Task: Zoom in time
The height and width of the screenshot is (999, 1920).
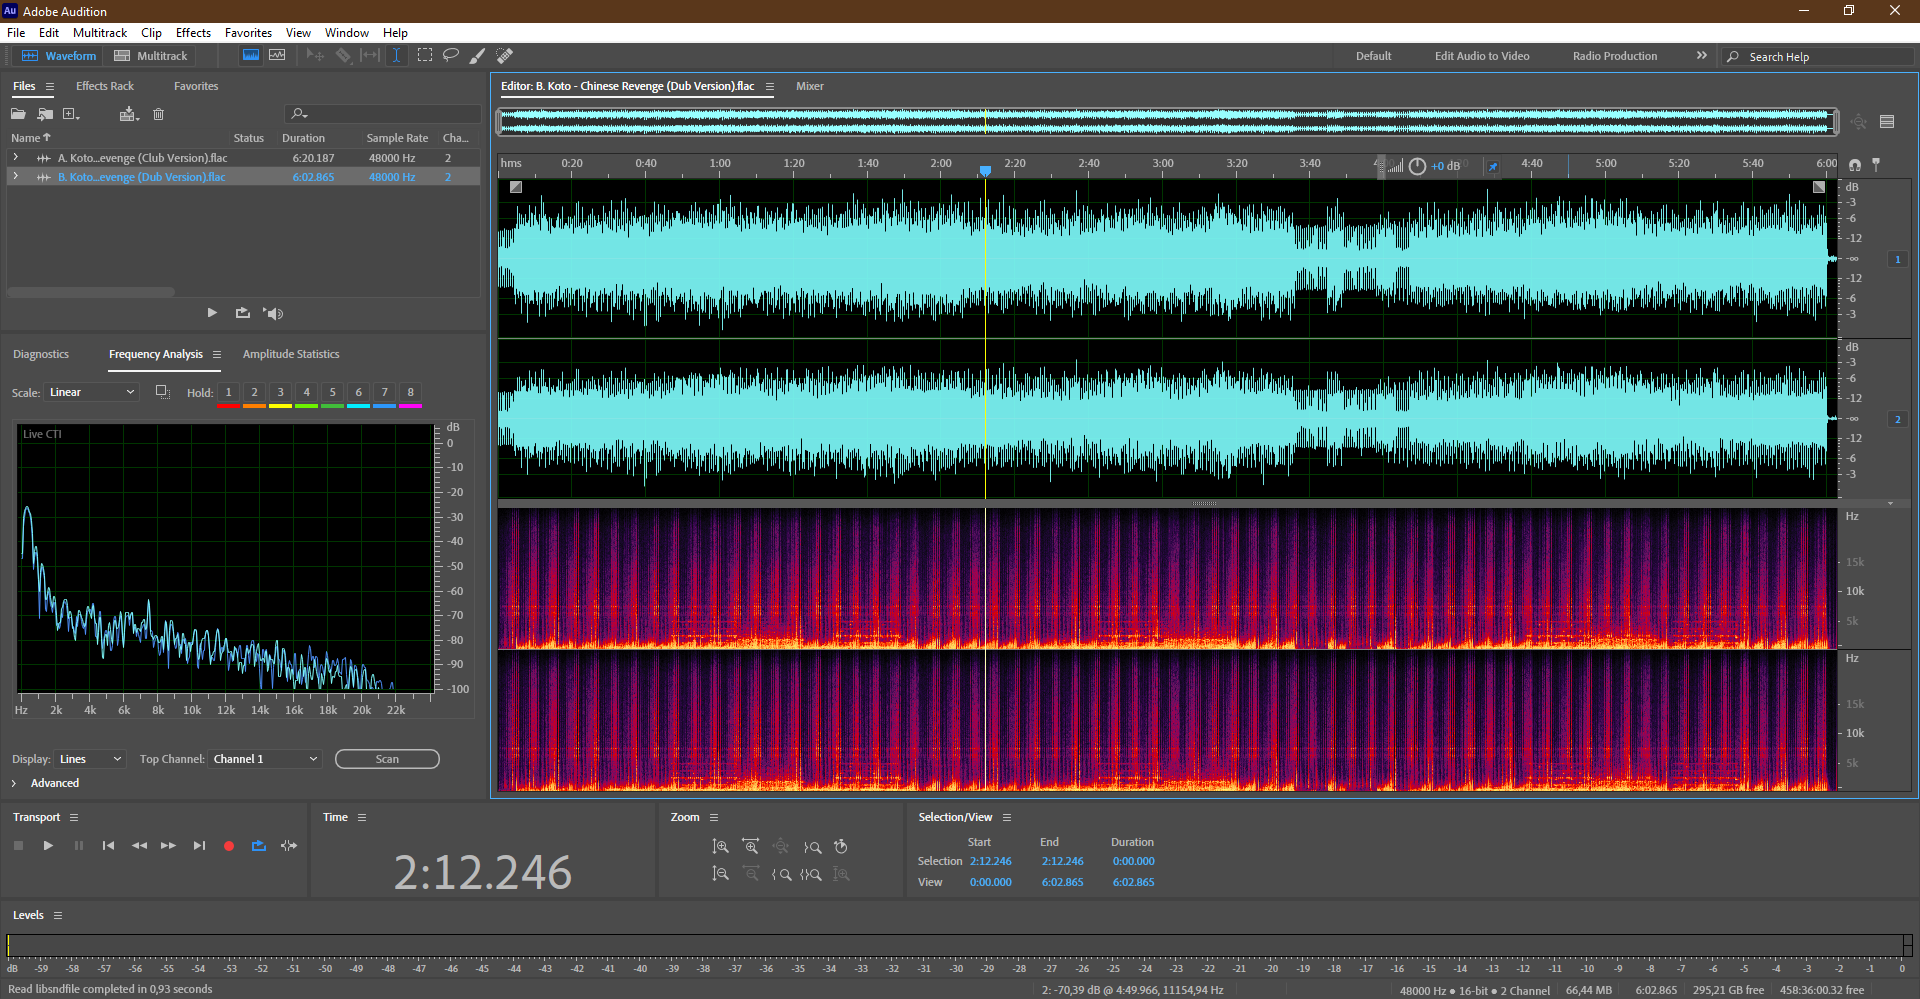Action: pos(751,847)
